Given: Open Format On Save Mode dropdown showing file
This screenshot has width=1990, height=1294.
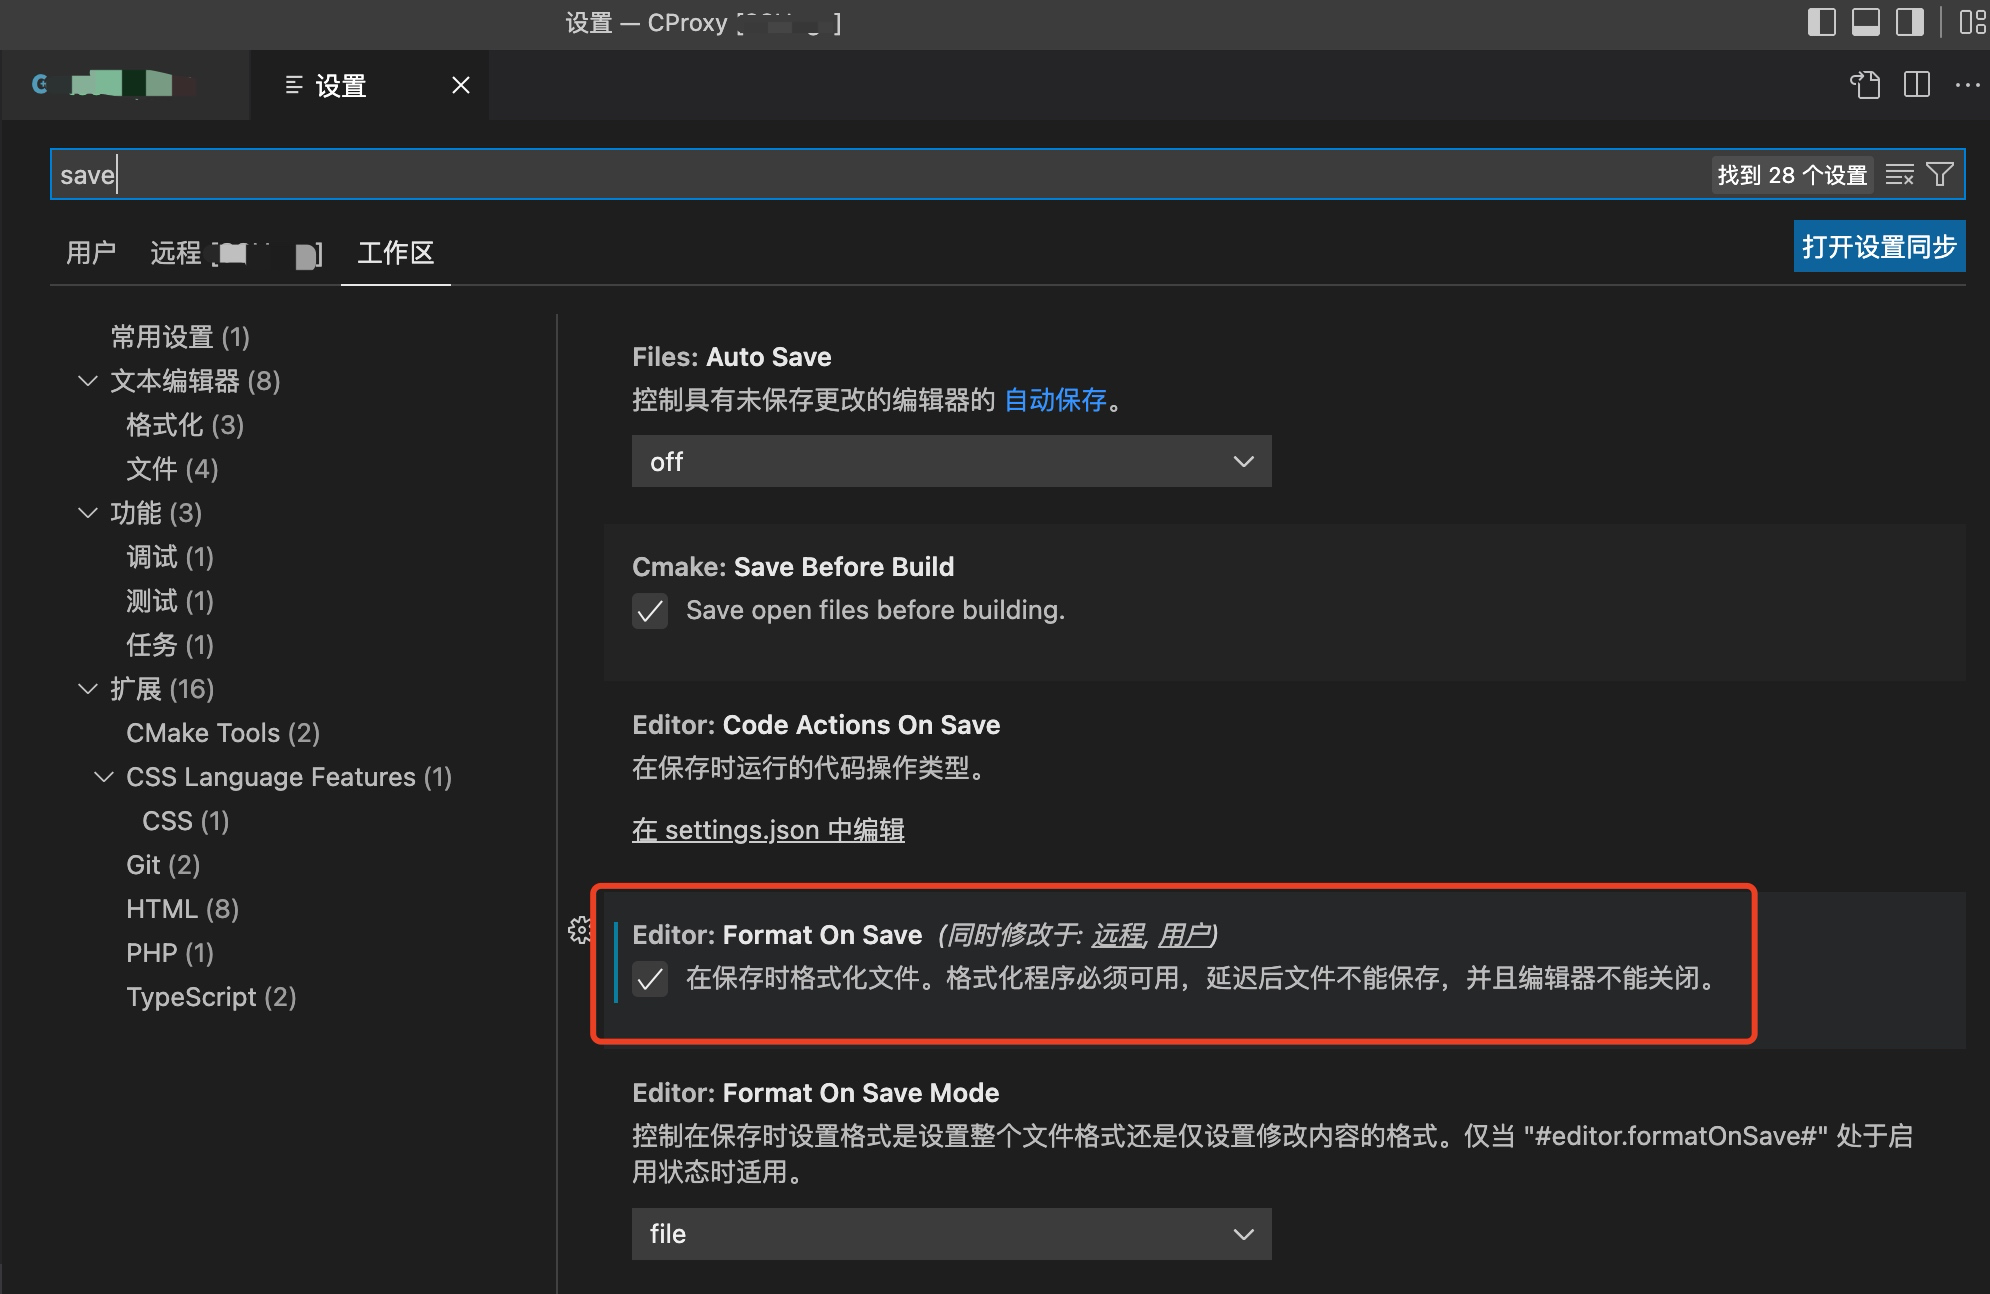Looking at the screenshot, I should 951,1233.
